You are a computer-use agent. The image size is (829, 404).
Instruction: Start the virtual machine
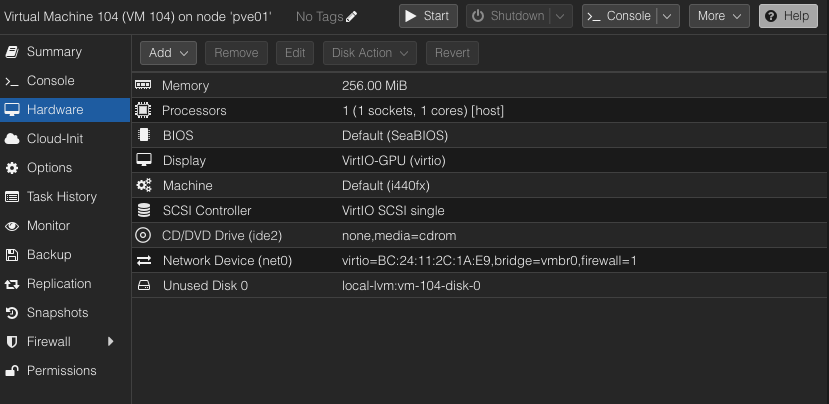pyautogui.click(x=428, y=16)
